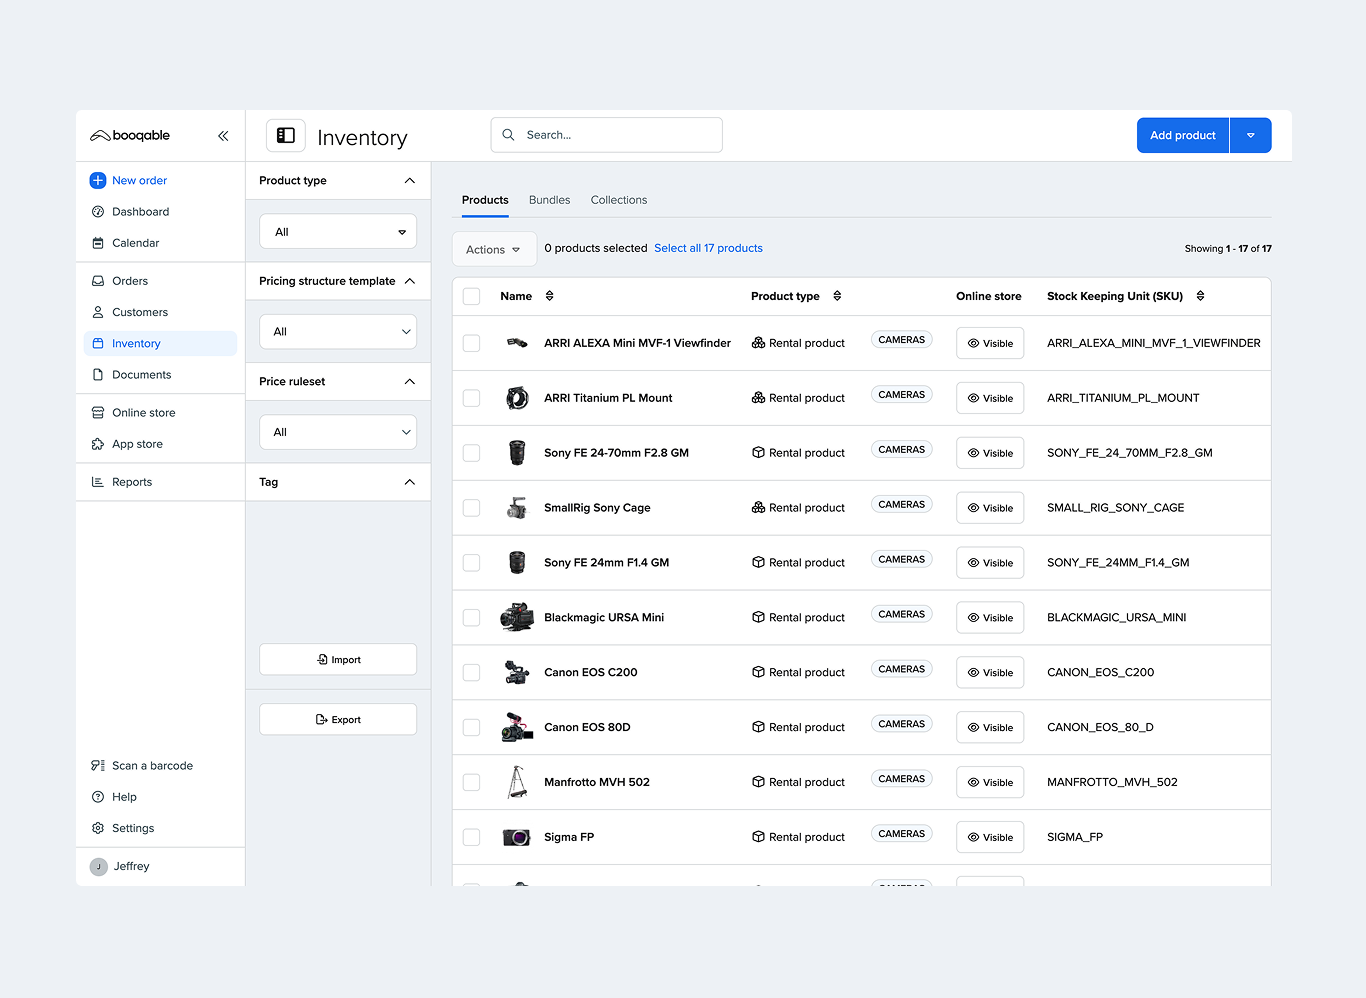
Task: Open the New order creation screen
Action: [x=139, y=180]
